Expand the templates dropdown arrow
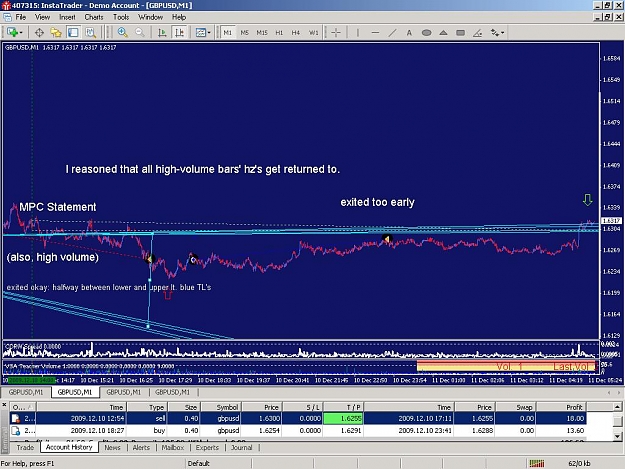The width and height of the screenshot is (625, 469). click(209, 33)
